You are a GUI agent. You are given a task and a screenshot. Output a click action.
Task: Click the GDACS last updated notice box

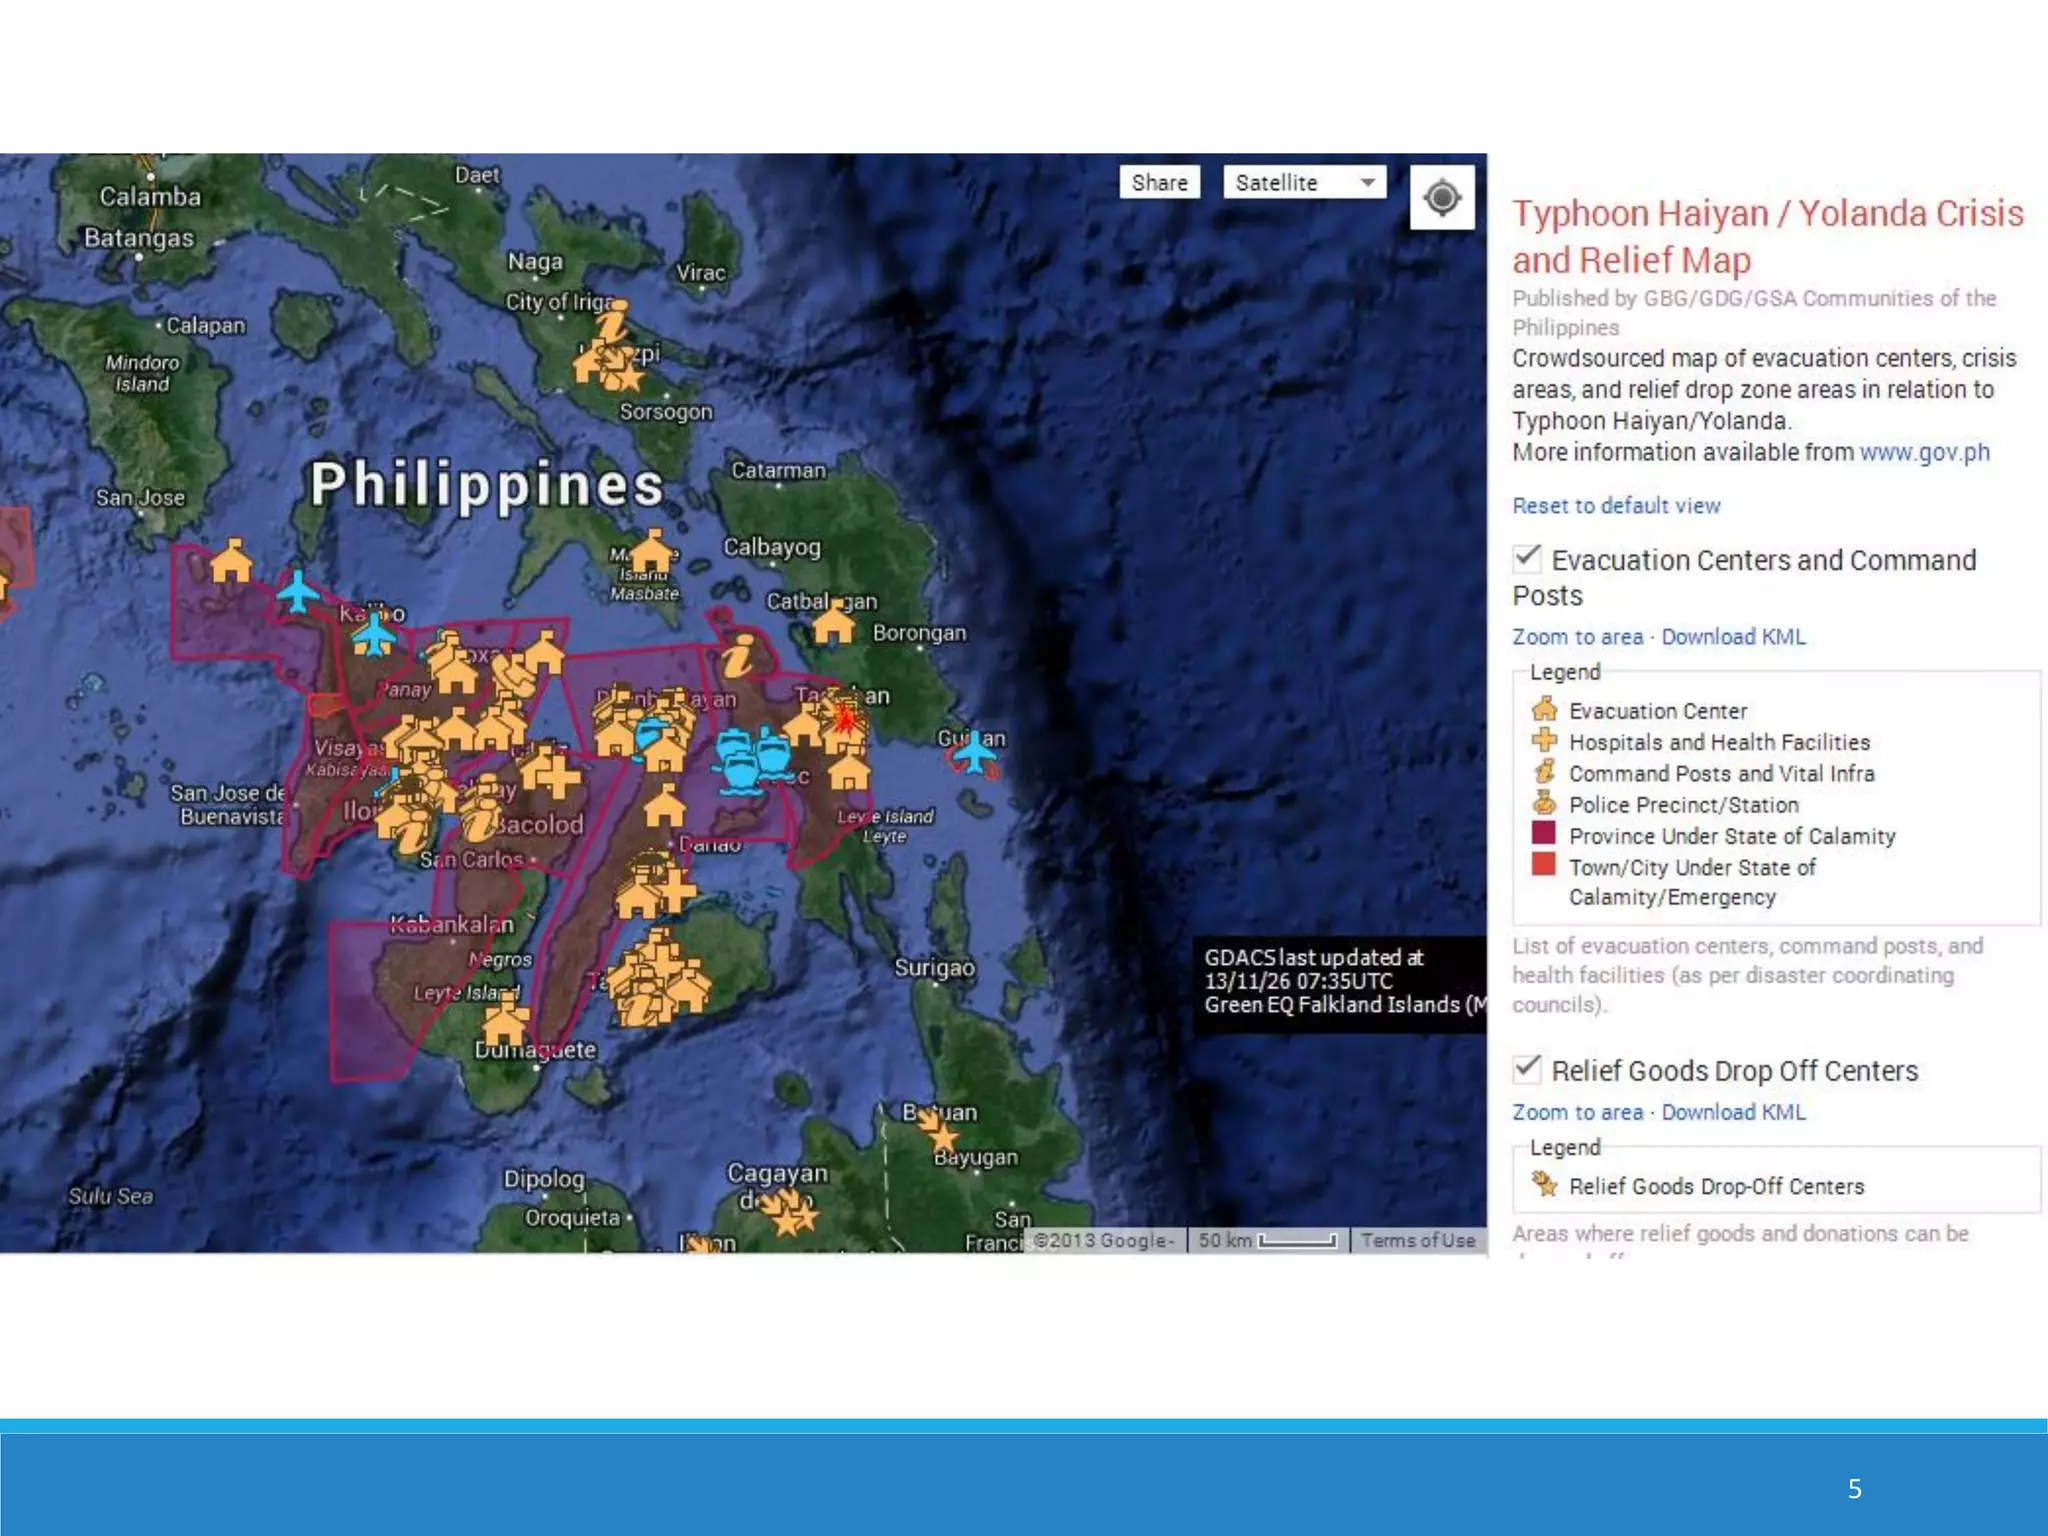1338,981
